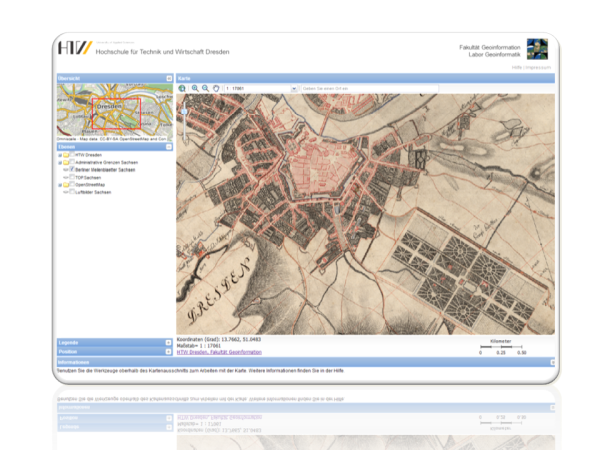This screenshot has height=450, width=600.
Task: Select the OpenStreetMap group label
Action: click(x=90, y=185)
